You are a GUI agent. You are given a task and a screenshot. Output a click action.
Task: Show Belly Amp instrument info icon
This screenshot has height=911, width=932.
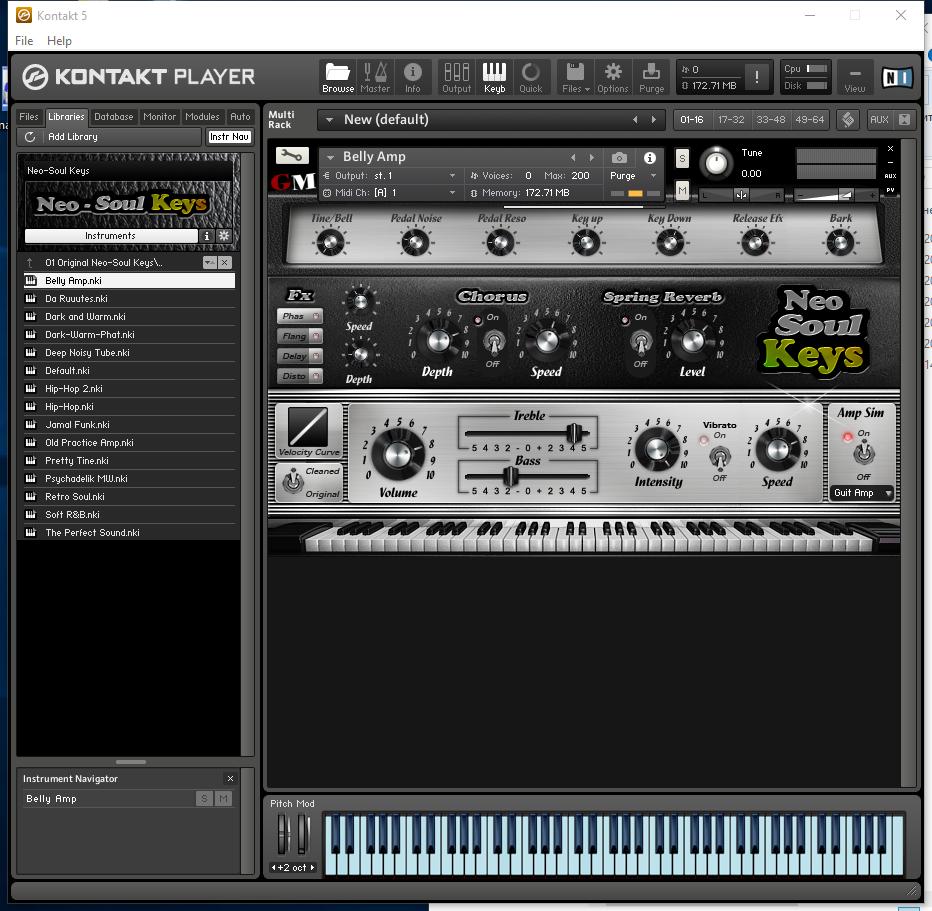point(650,157)
